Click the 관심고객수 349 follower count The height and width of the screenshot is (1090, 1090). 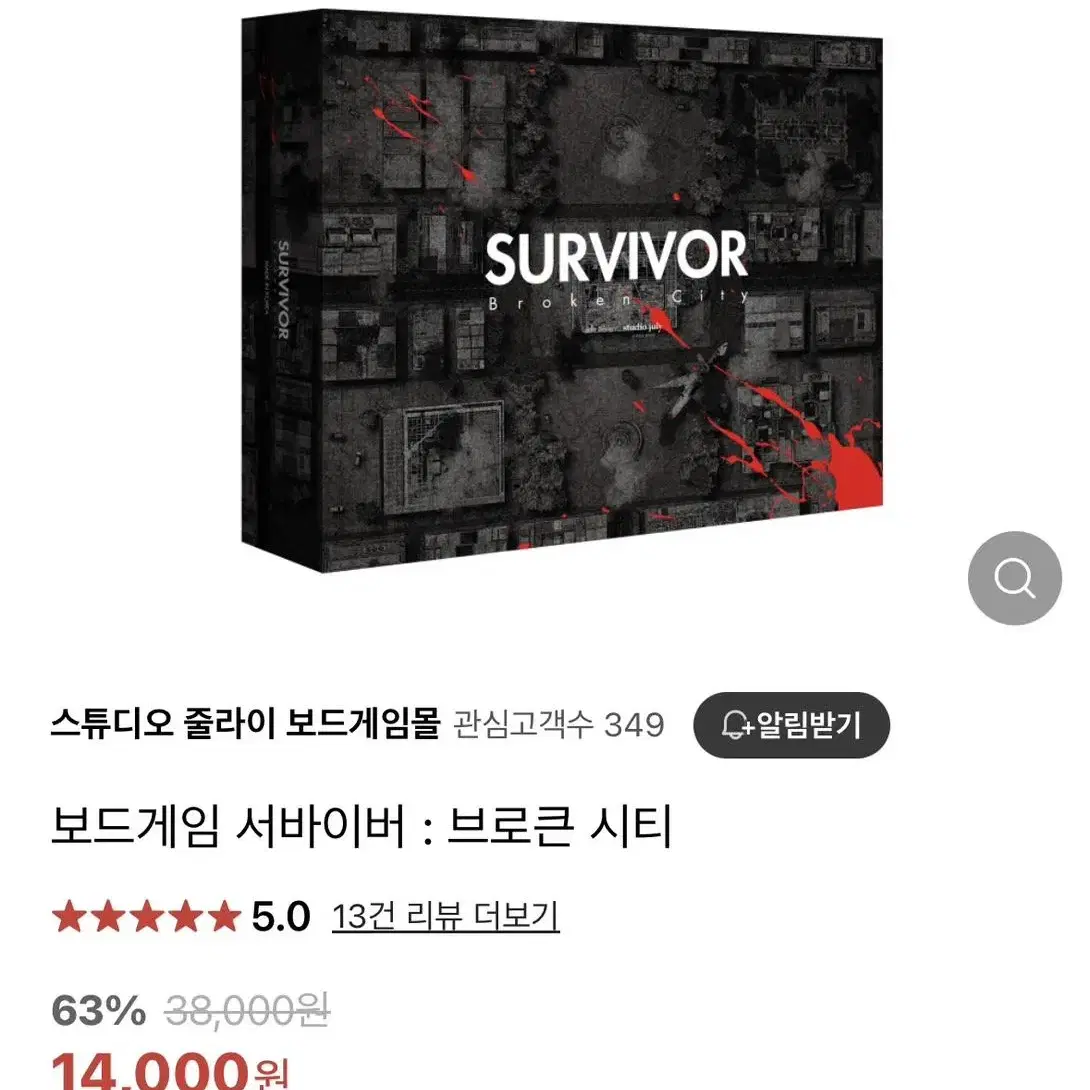559,724
